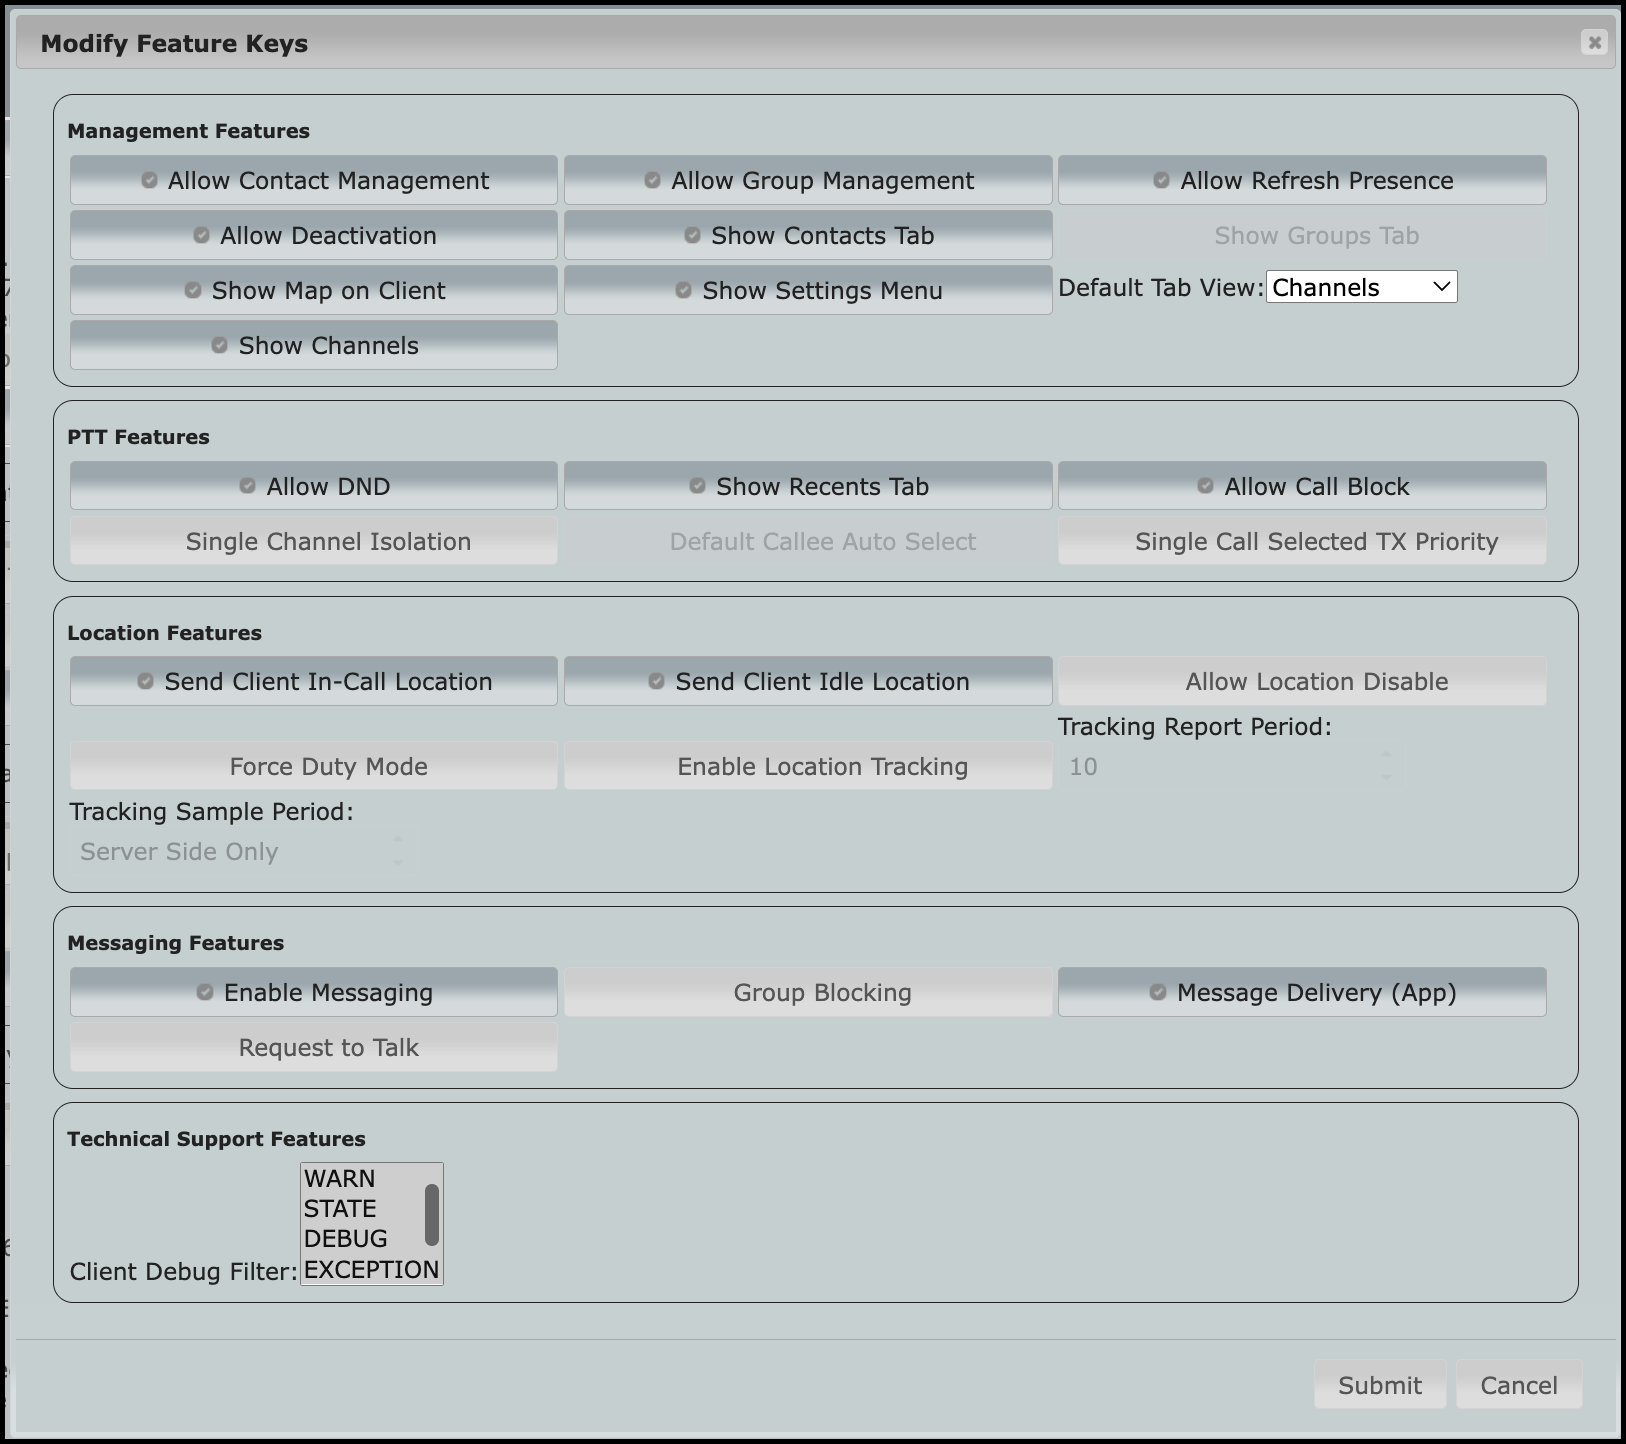Cancel the Modify Feature Keys dialog
Image resolution: width=1626 pixels, height=1444 pixels.
[1518, 1385]
